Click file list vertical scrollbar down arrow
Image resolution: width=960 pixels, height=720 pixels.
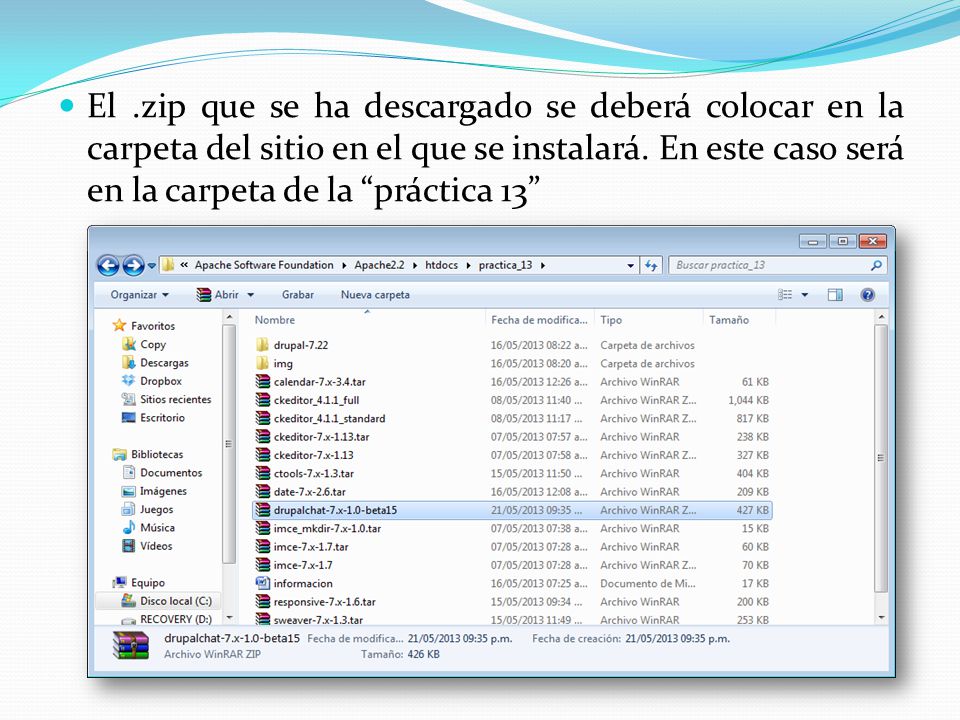(x=881, y=618)
